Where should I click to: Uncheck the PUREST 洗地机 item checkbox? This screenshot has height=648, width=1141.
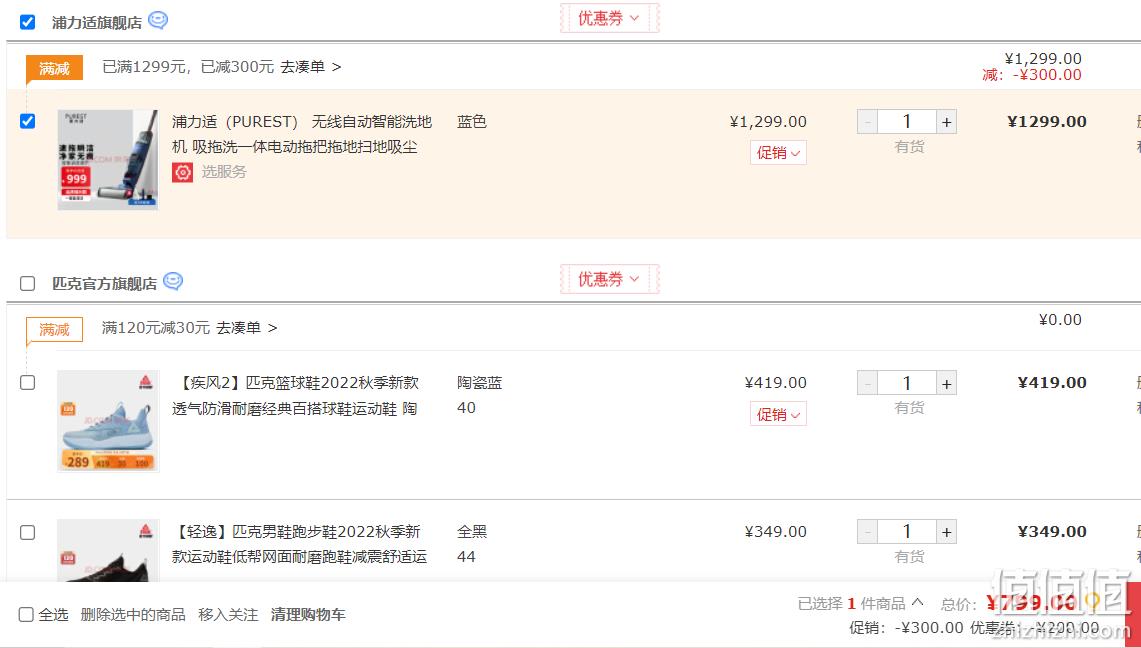[28, 121]
